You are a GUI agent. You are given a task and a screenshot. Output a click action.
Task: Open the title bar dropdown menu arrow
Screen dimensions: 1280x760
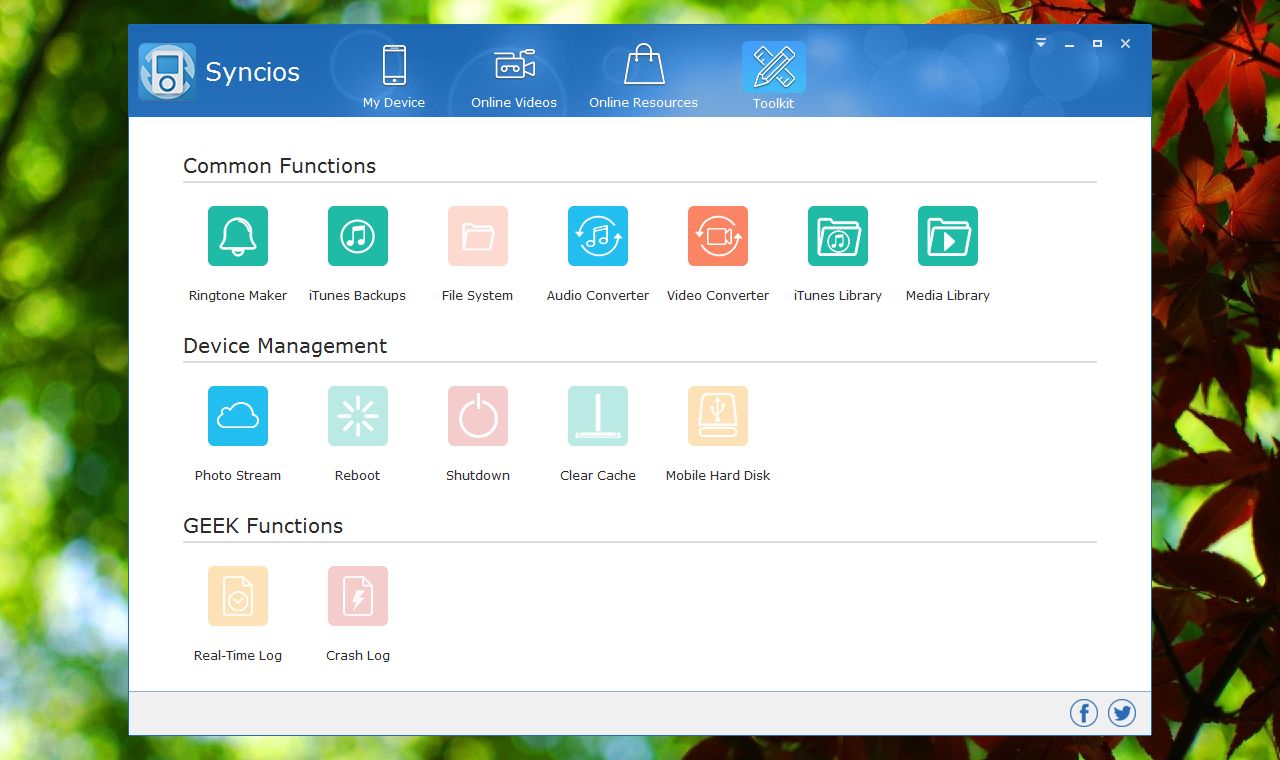[1041, 43]
